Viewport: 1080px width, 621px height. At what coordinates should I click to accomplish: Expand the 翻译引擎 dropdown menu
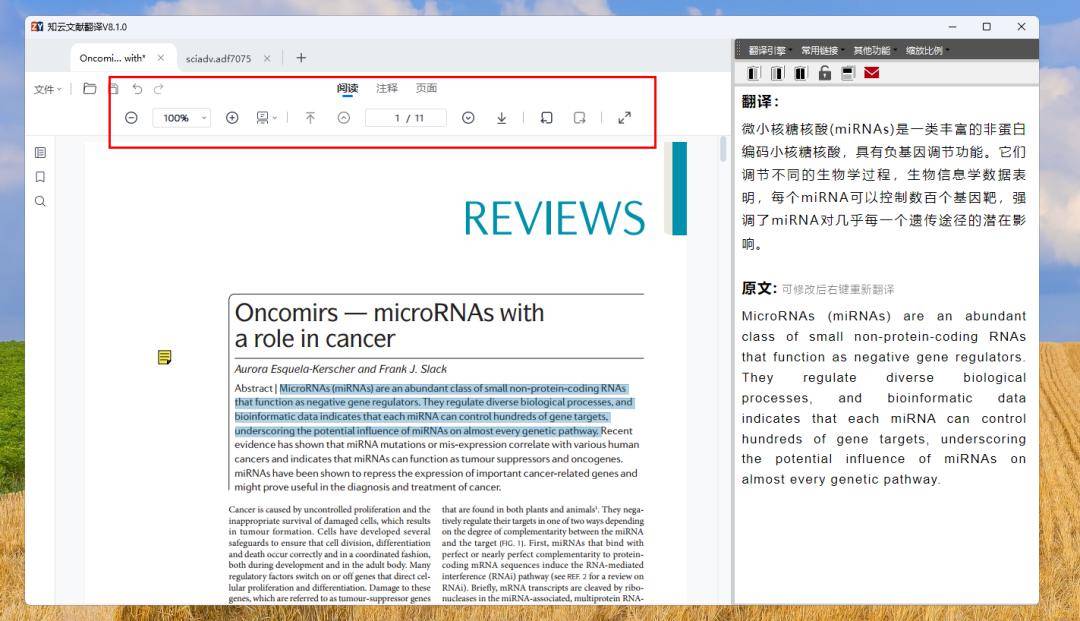tap(770, 50)
